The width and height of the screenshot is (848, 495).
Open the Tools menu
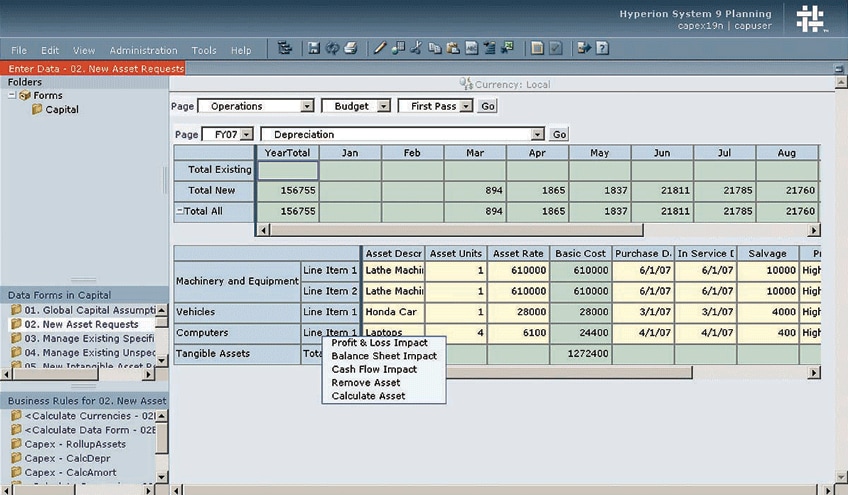click(204, 50)
